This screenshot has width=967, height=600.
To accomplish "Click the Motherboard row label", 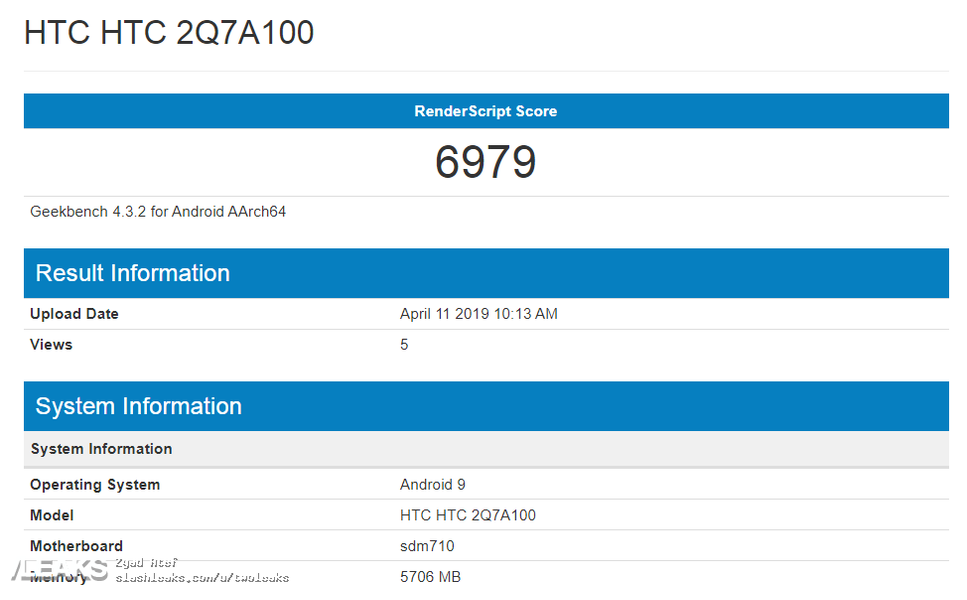I will 76,546.
